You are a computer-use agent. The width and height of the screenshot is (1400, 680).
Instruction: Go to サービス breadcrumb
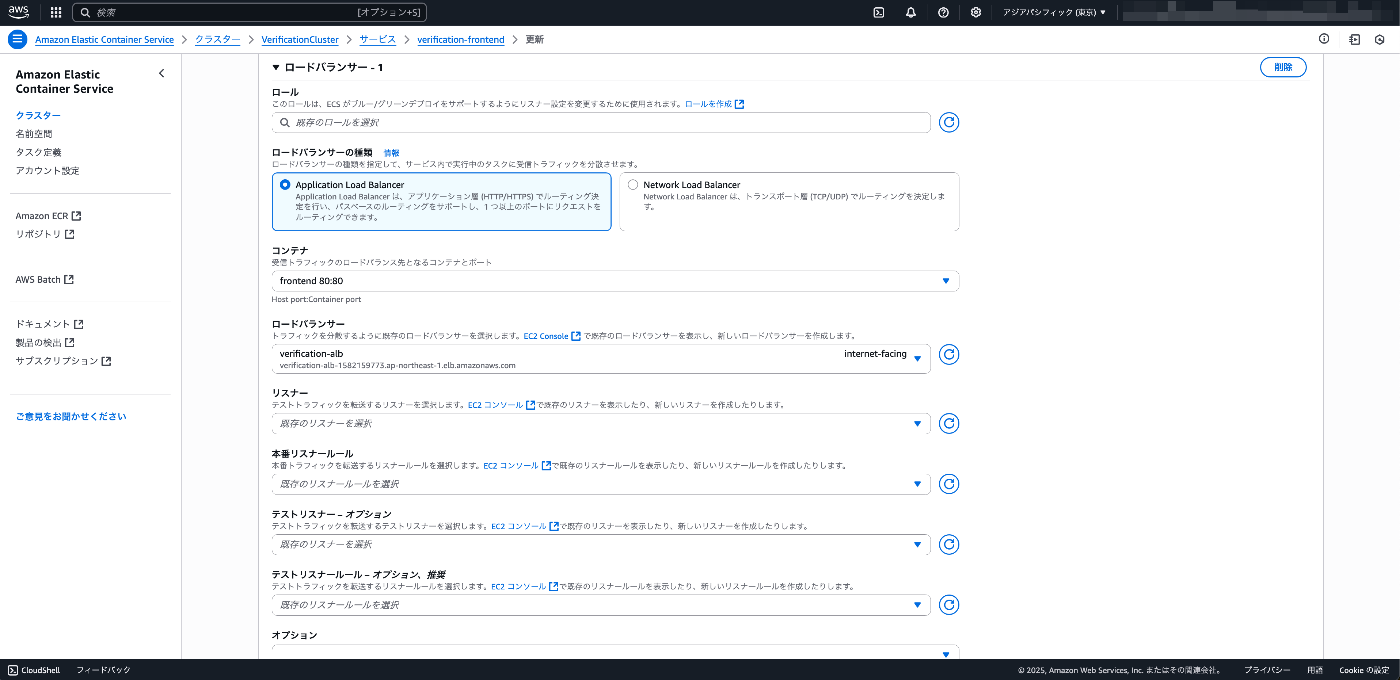(377, 40)
